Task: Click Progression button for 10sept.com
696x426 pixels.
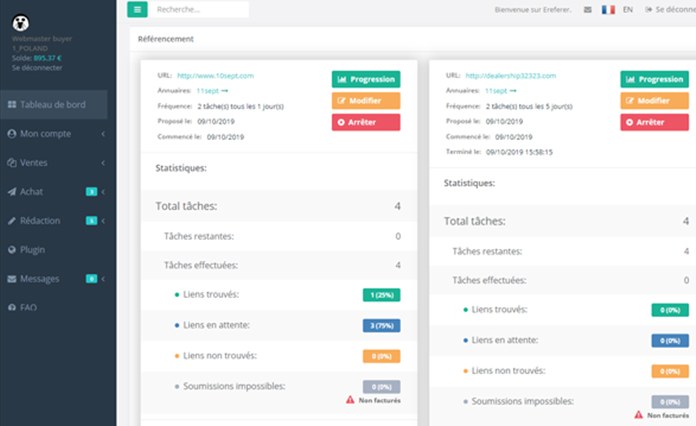Action: click(x=366, y=79)
